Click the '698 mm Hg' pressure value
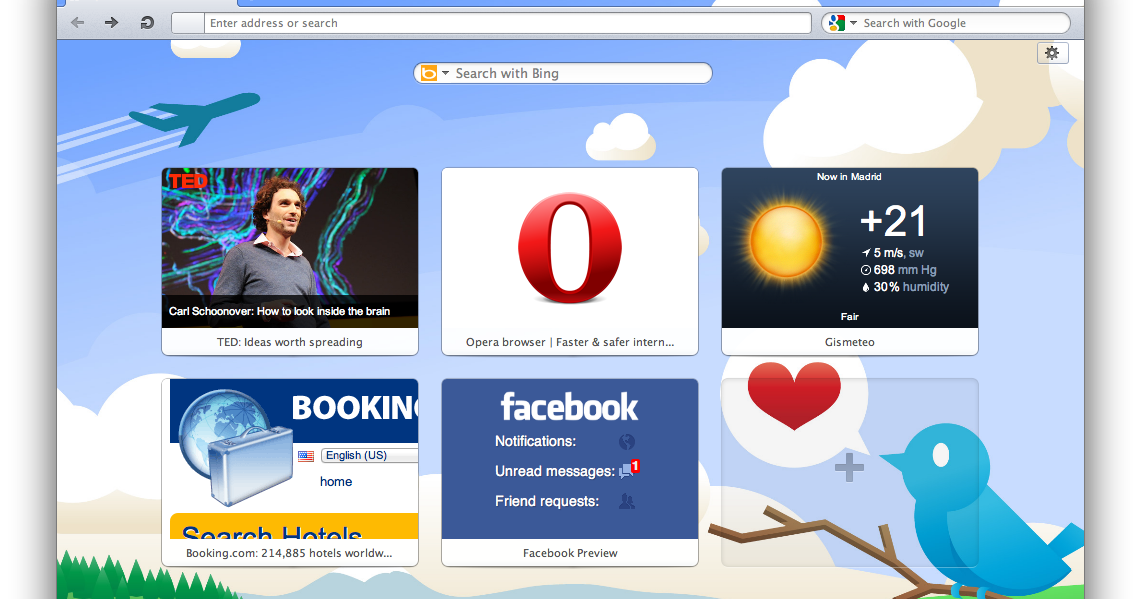Viewport: 1141px width, 599px height. pos(898,270)
